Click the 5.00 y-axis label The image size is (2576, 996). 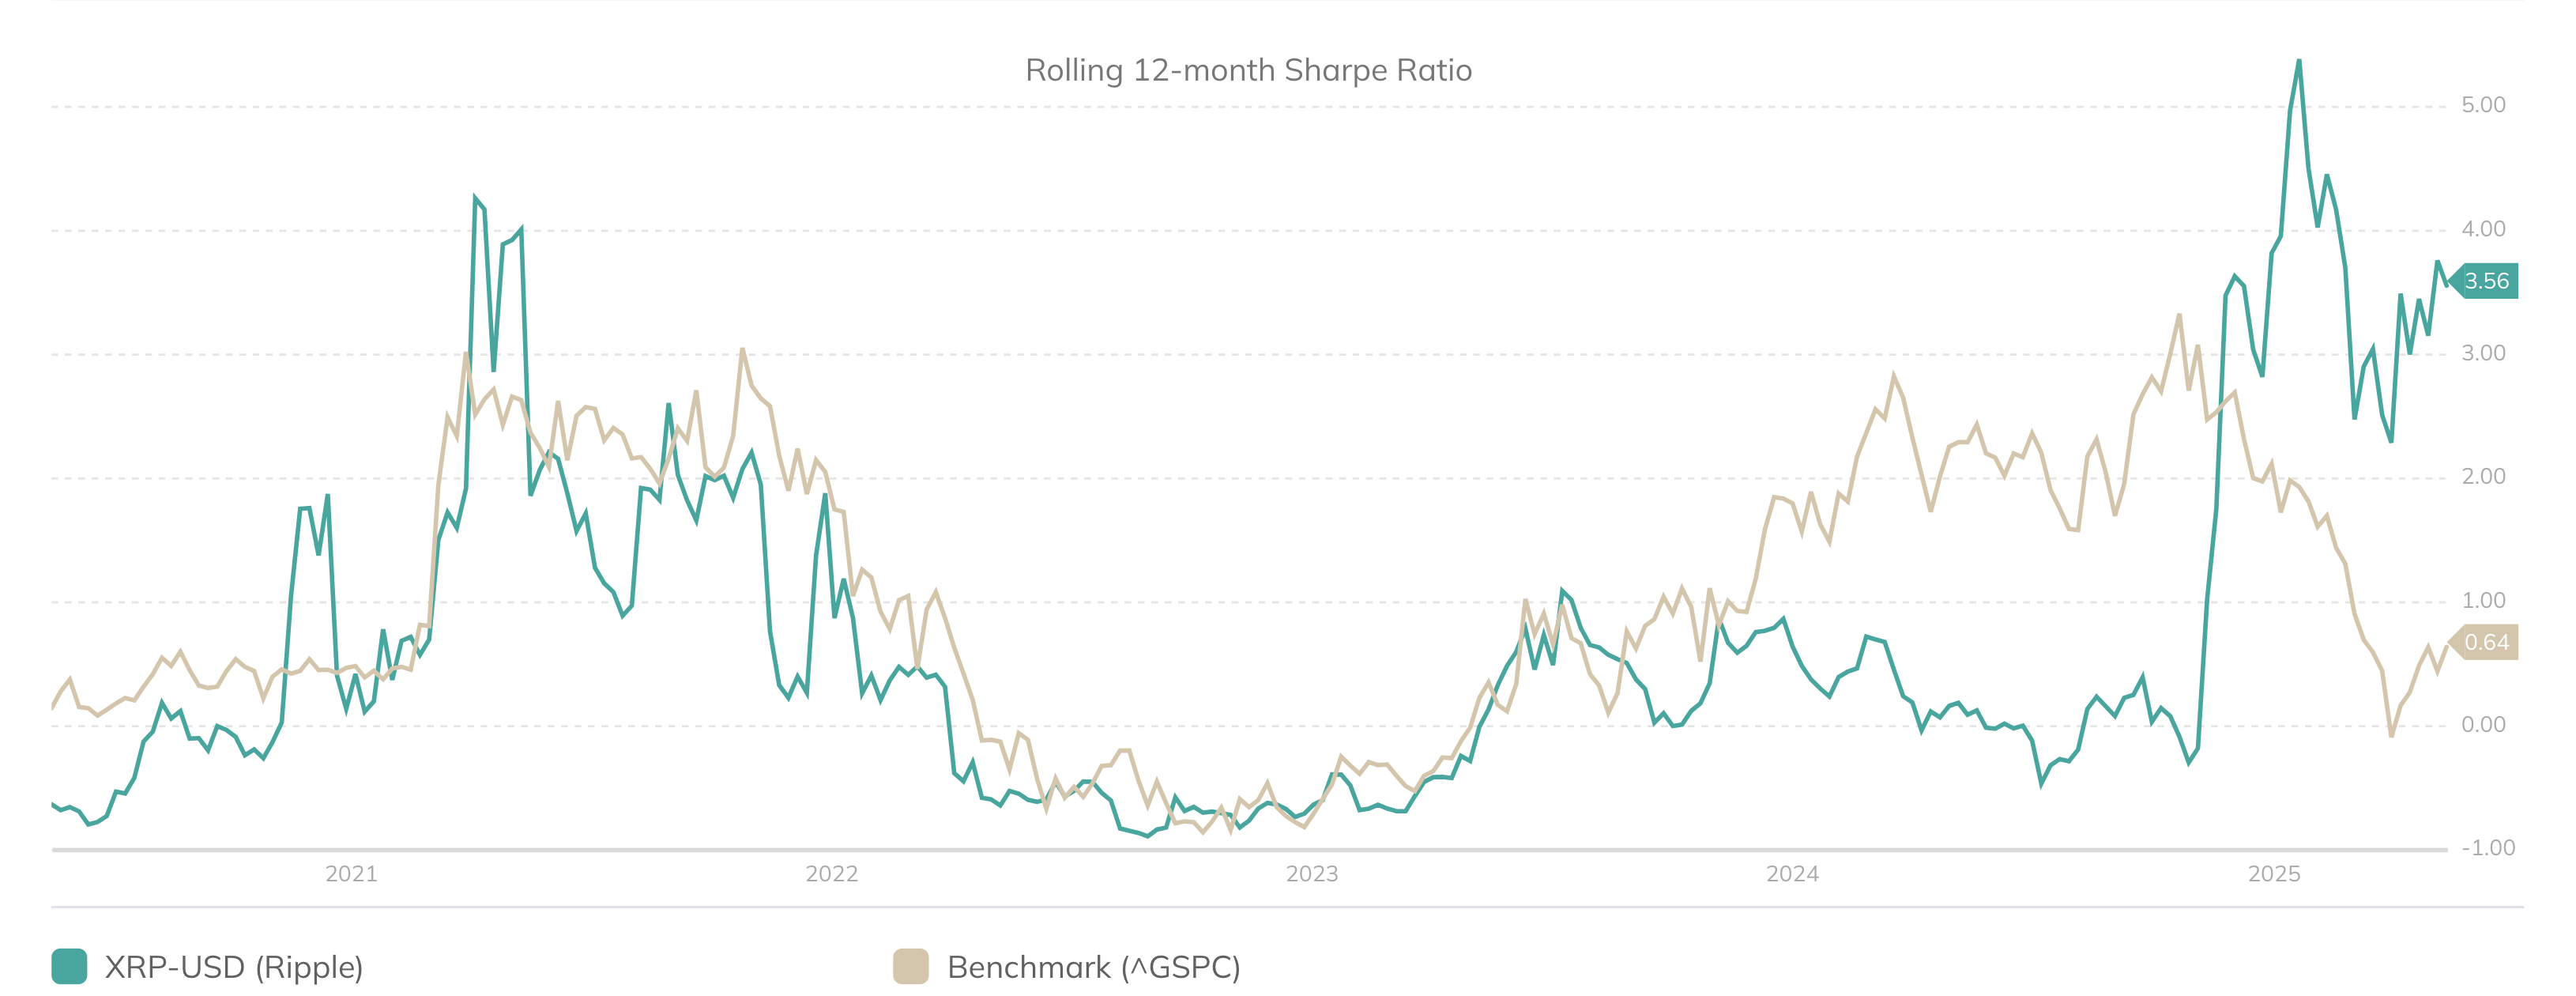(2483, 105)
